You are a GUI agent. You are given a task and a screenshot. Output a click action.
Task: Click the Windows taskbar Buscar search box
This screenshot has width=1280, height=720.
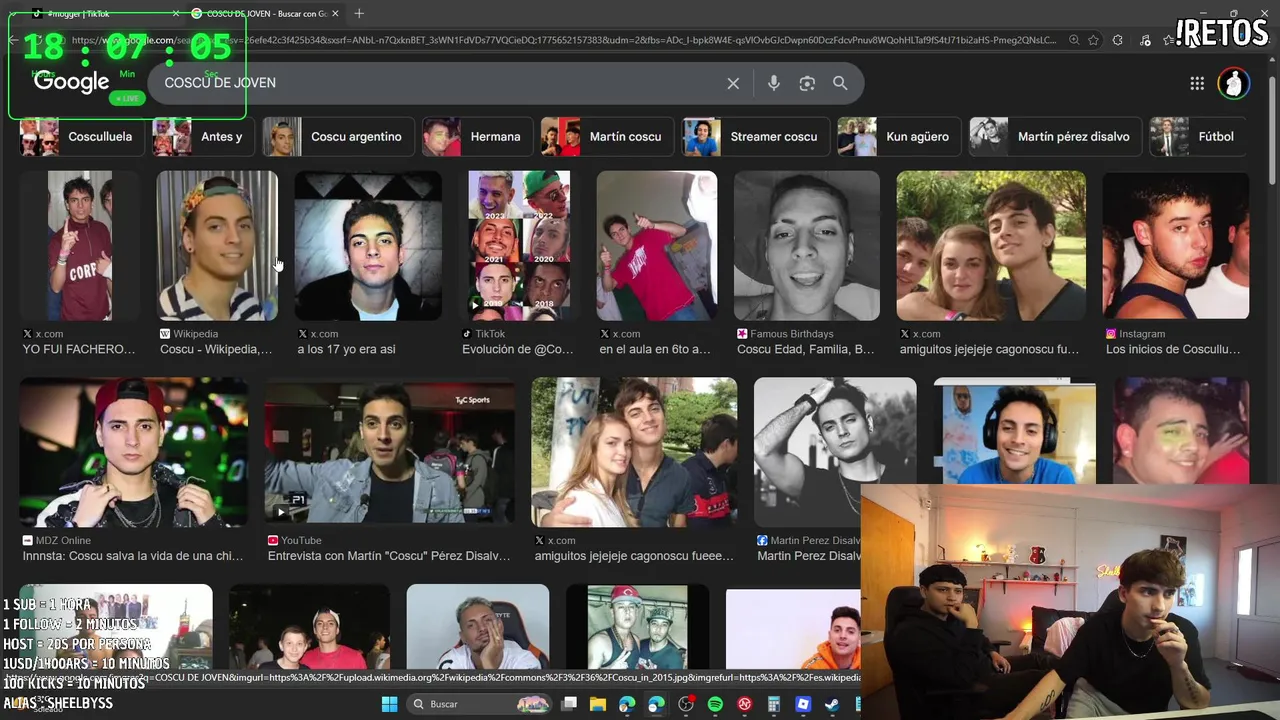(481, 704)
